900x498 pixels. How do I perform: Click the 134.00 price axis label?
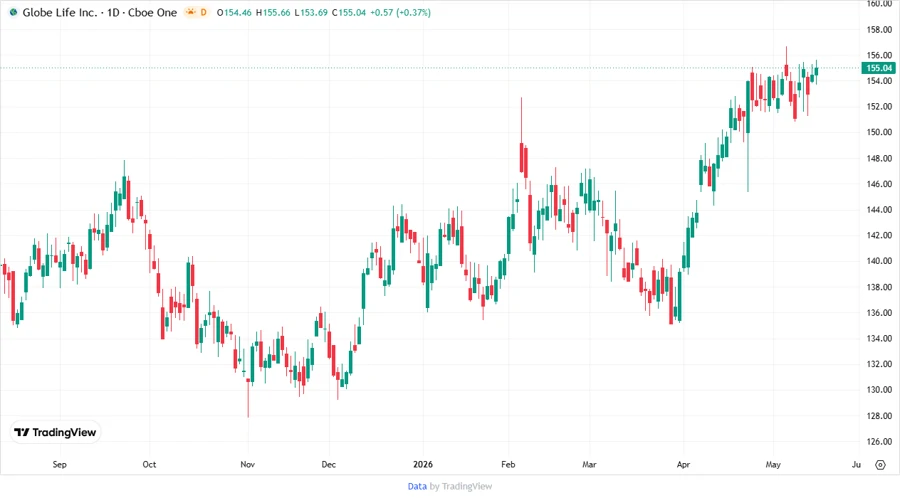tap(879, 339)
